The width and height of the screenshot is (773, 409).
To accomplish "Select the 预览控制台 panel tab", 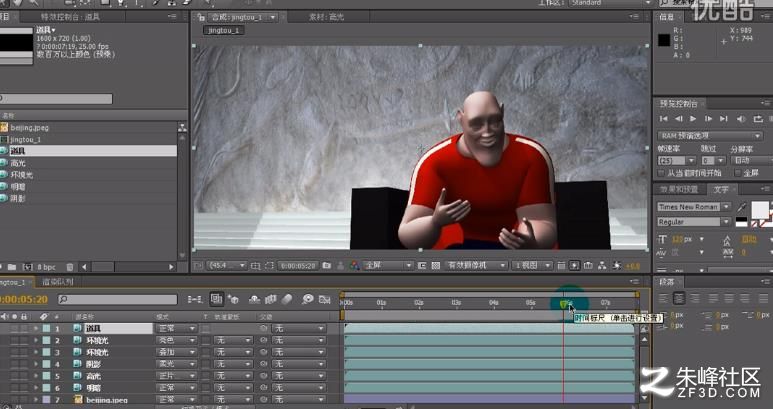I will pyautogui.click(x=679, y=103).
